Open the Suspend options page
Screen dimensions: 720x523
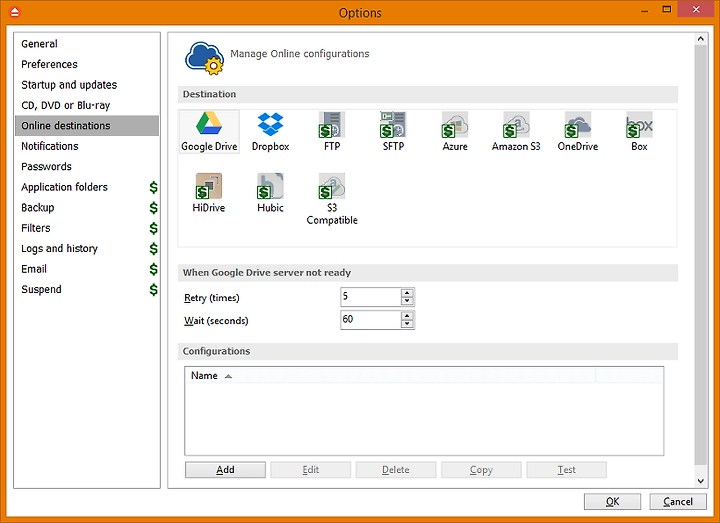(x=87, y=290)
